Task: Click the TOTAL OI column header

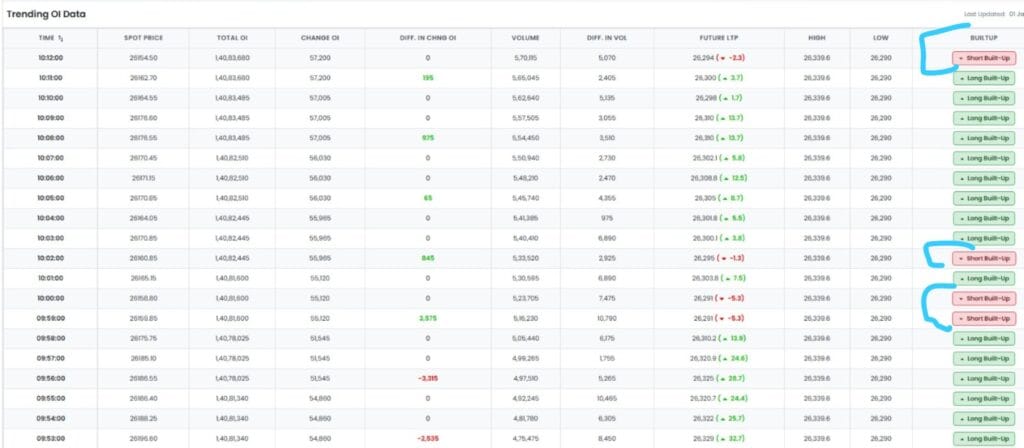Action: coord(232,37)
